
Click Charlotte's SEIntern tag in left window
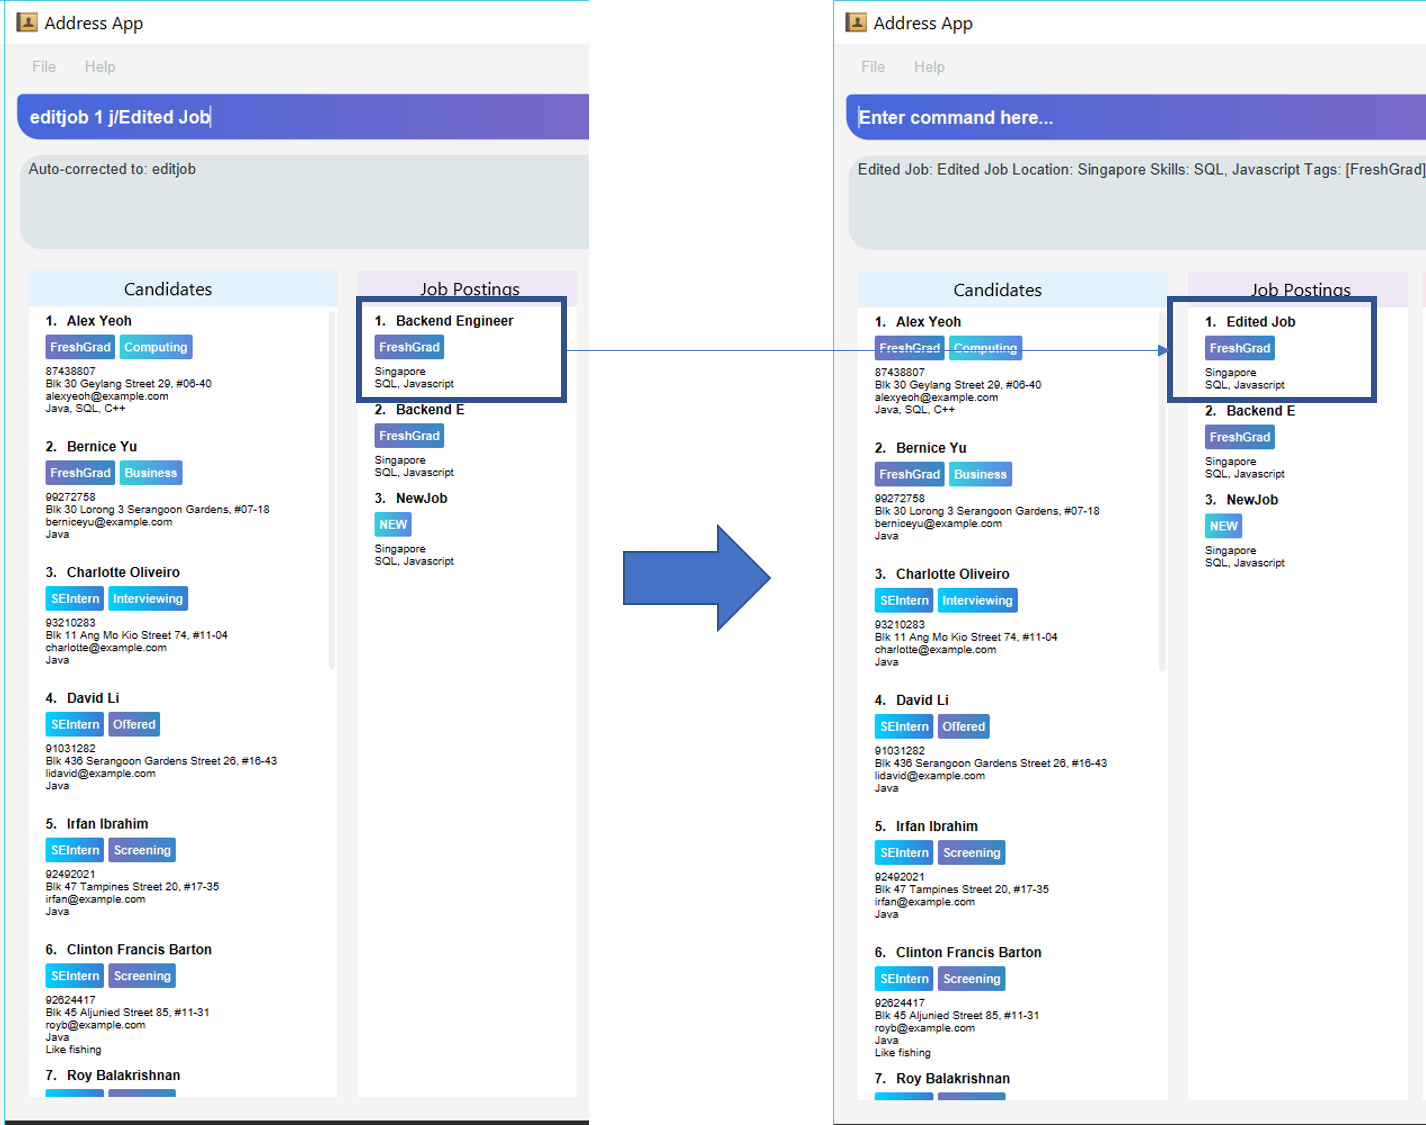click(x=76, y=599)
